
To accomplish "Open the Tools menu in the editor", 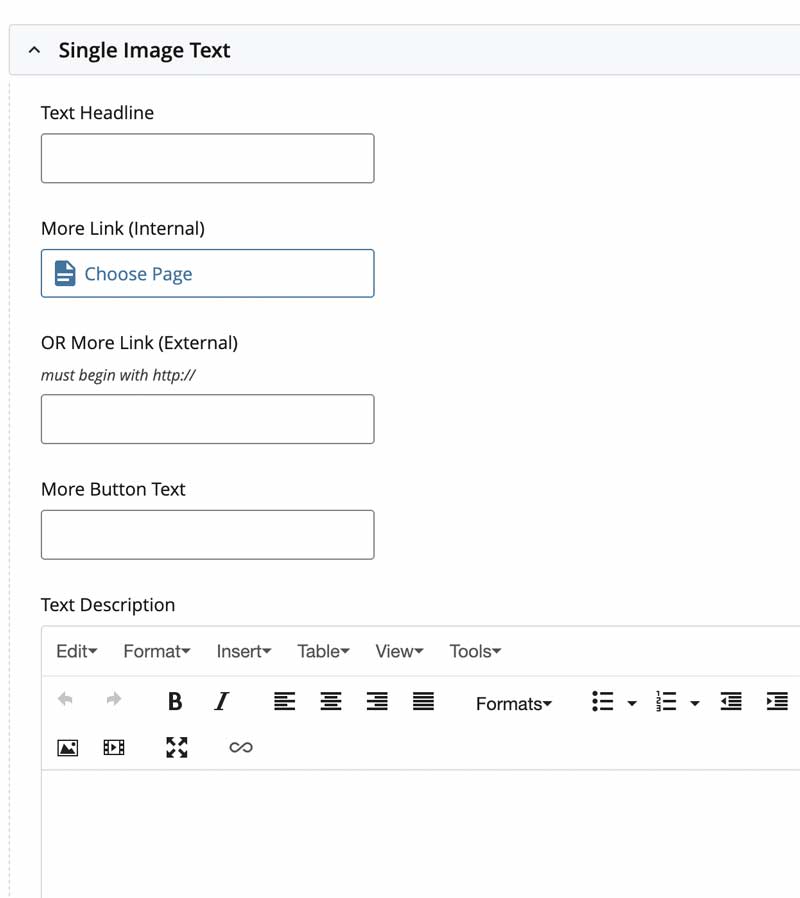I will click(475, 651).
